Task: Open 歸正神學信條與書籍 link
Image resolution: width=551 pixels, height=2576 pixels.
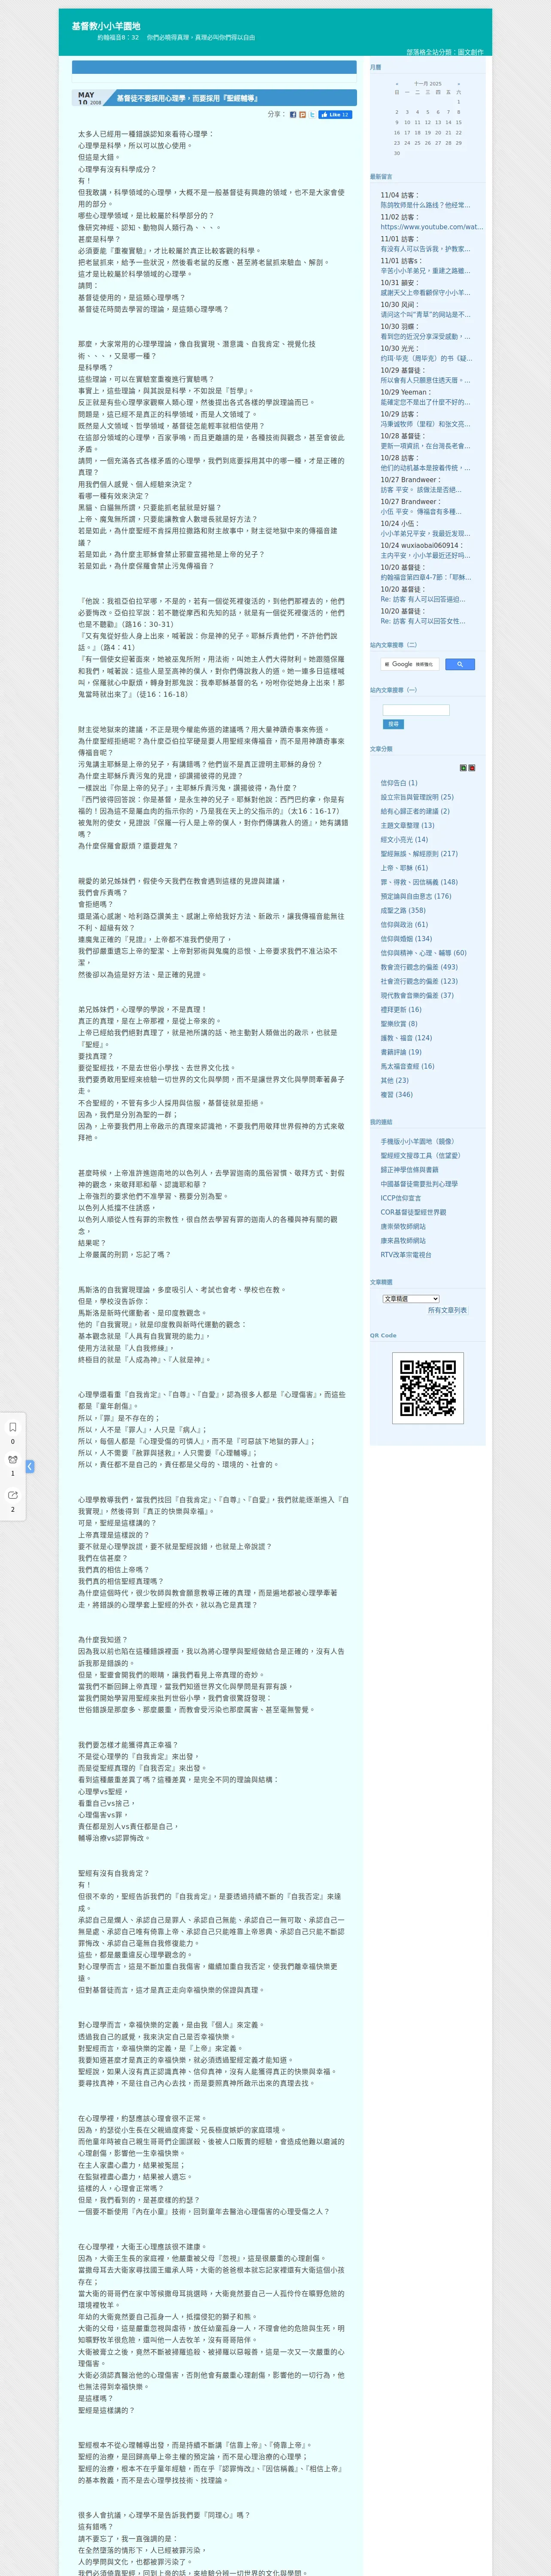Action: [409, 1169]
